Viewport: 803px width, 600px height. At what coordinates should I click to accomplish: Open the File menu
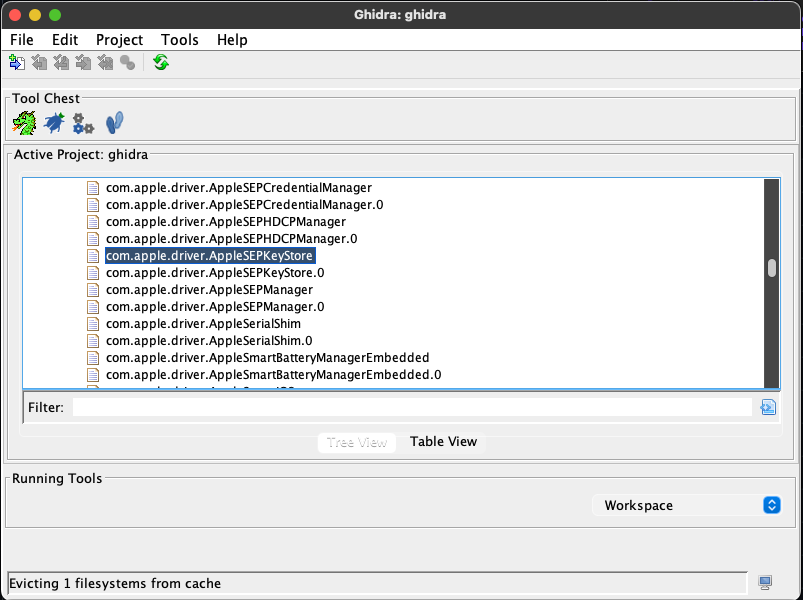click(22, 40)
